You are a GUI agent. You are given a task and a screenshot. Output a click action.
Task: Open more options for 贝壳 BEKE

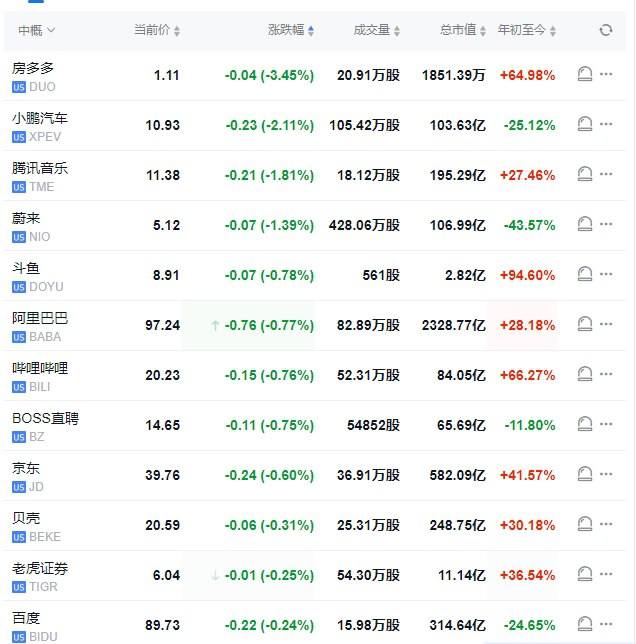pos(606,524)
